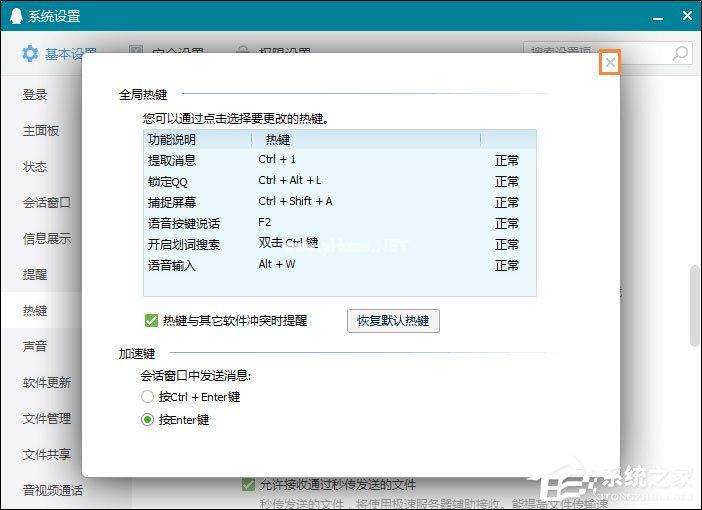Screen dimensions: 702x510
Task: Click the gear icon beside 基本设置
Action: (30, 53)
